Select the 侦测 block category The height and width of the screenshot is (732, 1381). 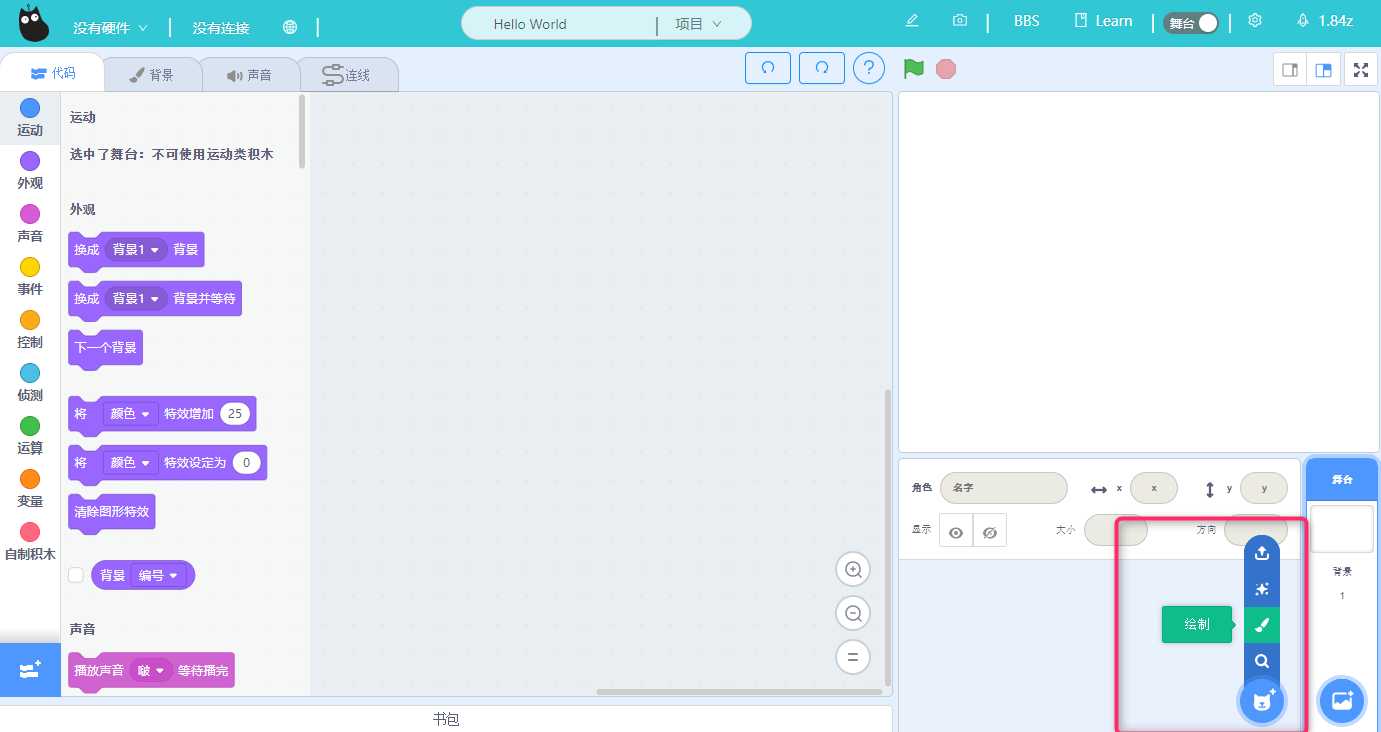pos(30,383)
